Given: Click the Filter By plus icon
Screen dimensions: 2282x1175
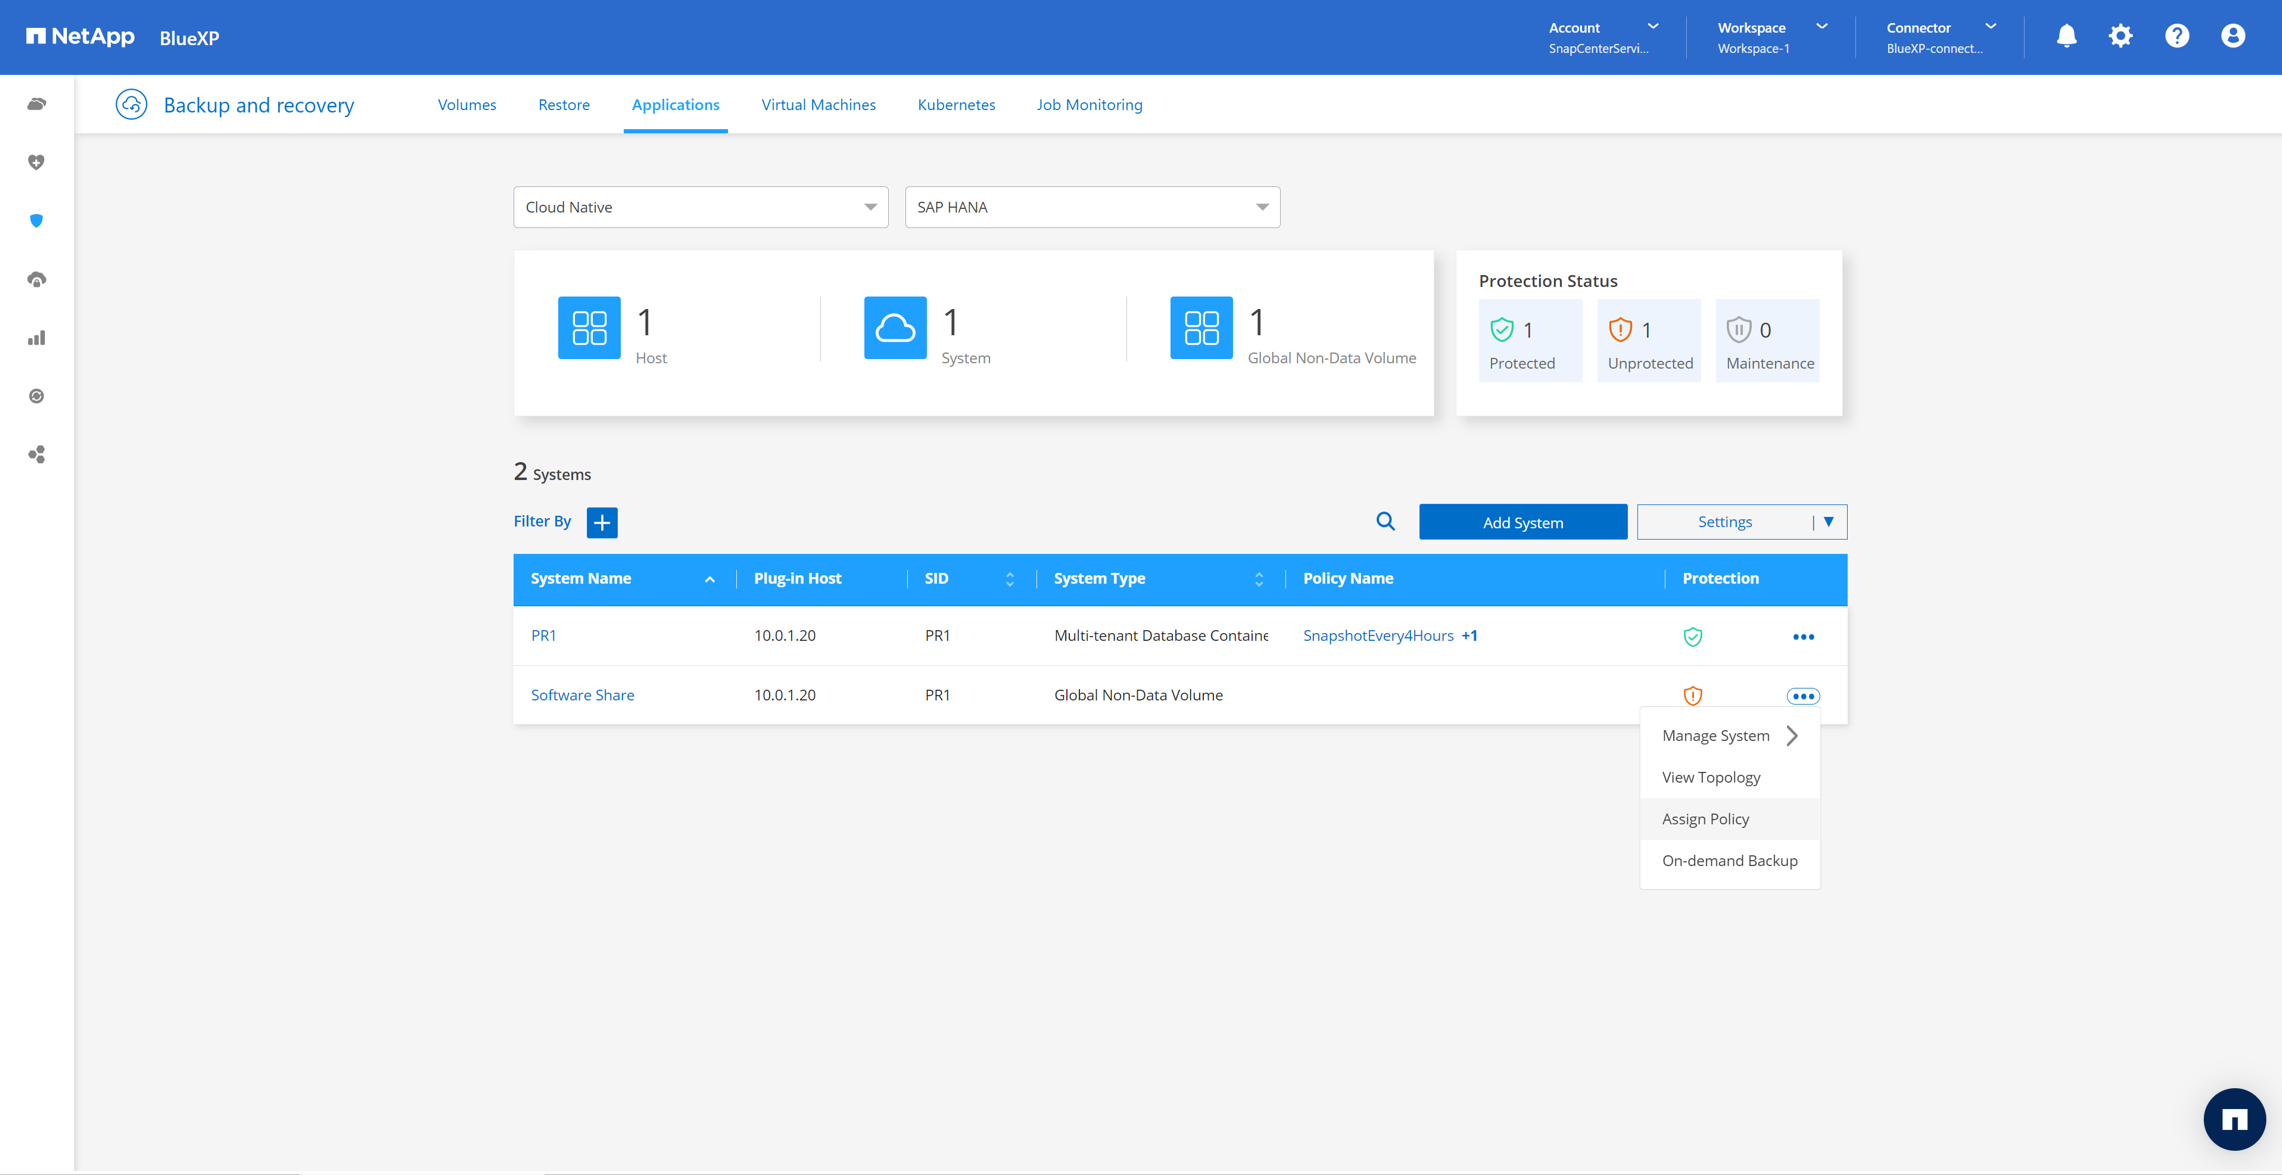Looking at the screenshot, I should pyautogui.click(x=602, y=522).
